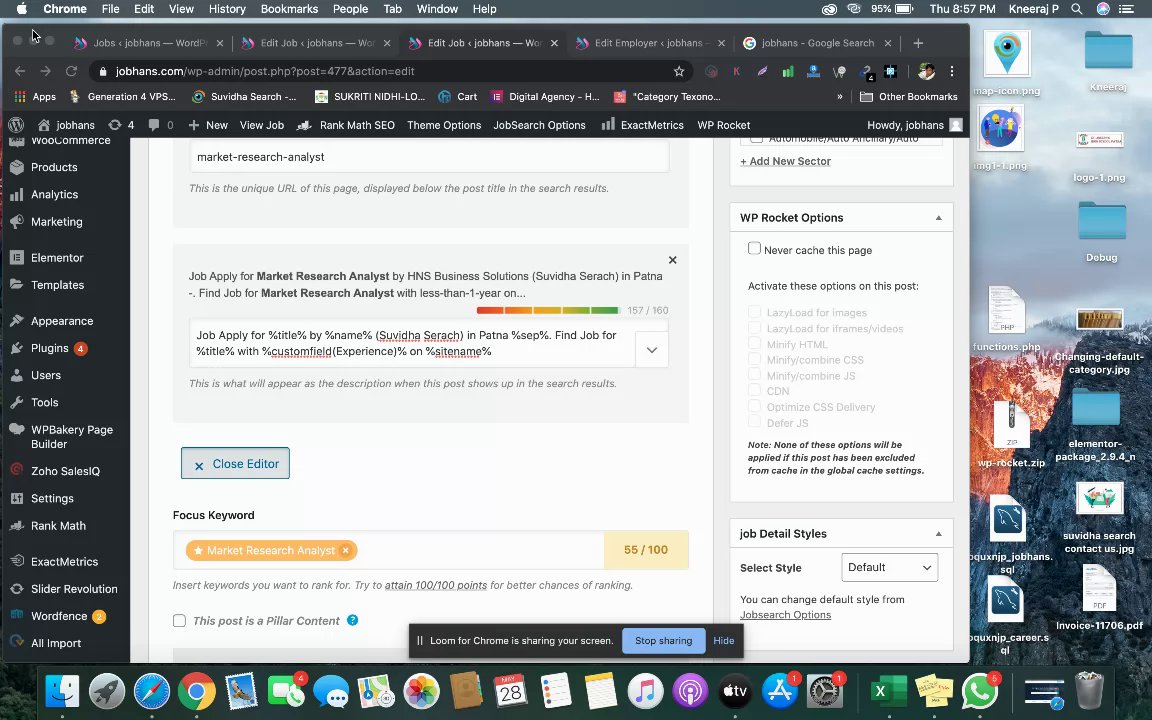Hide the Loom sharing notification

coord(724,641)
